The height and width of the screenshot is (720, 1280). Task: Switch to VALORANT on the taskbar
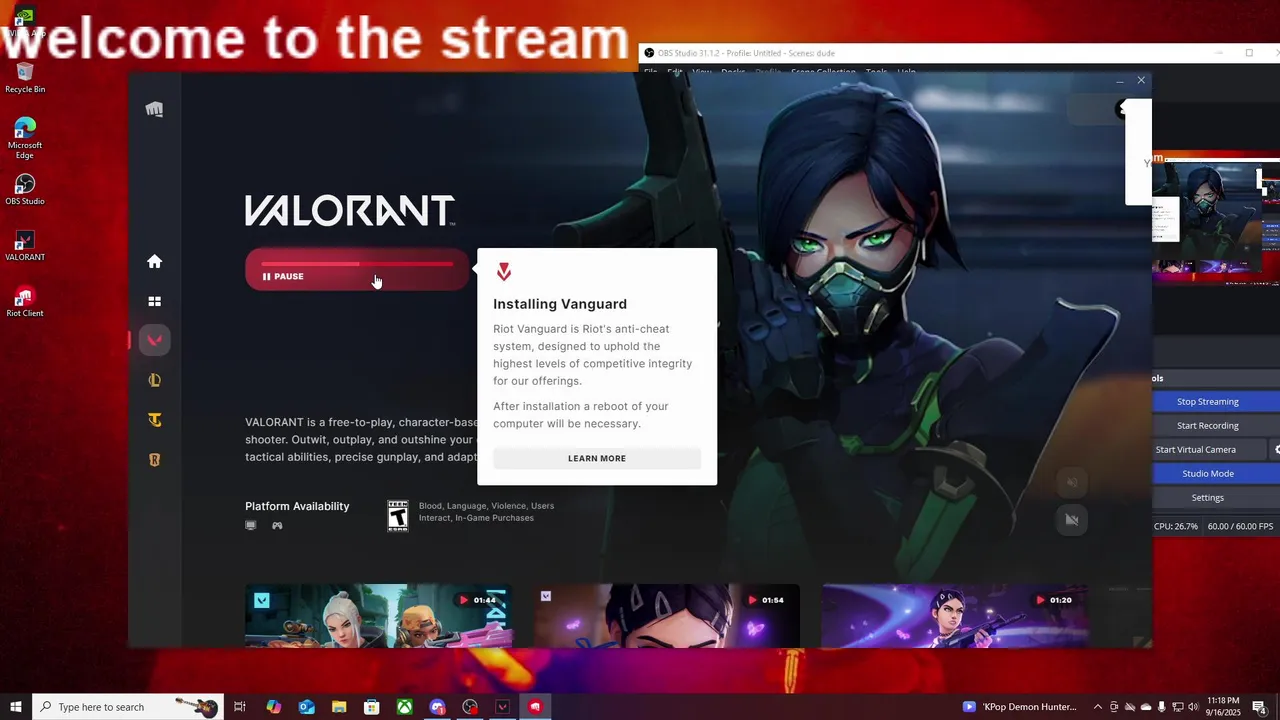point(502,707)
